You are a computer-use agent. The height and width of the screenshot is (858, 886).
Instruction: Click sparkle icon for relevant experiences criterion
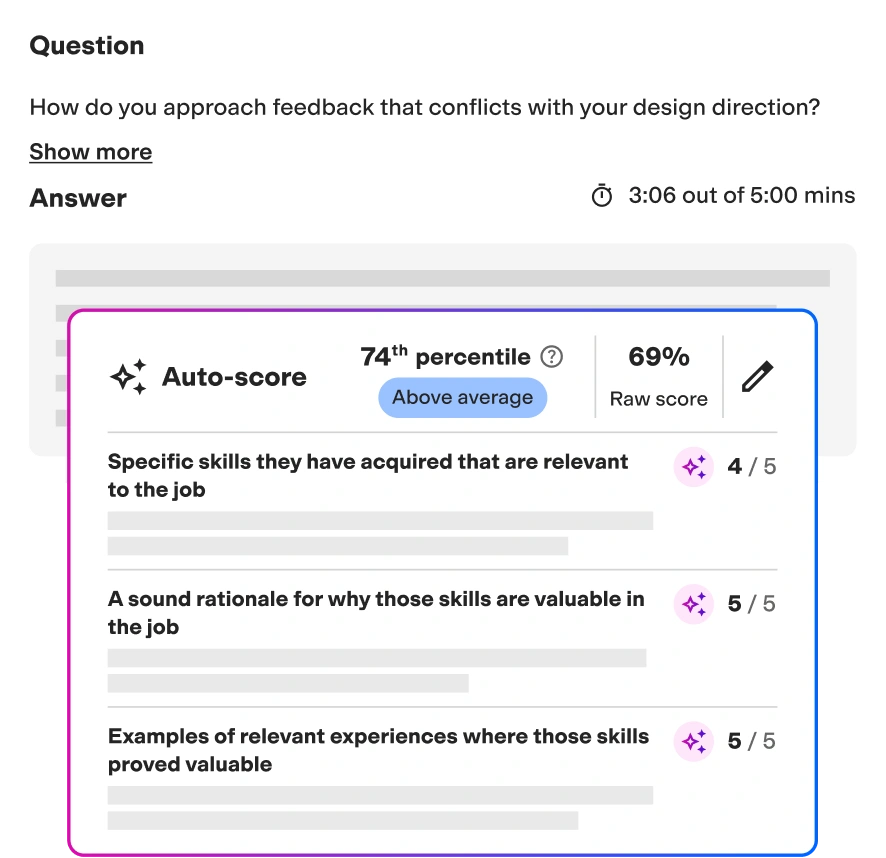[694, 742]
